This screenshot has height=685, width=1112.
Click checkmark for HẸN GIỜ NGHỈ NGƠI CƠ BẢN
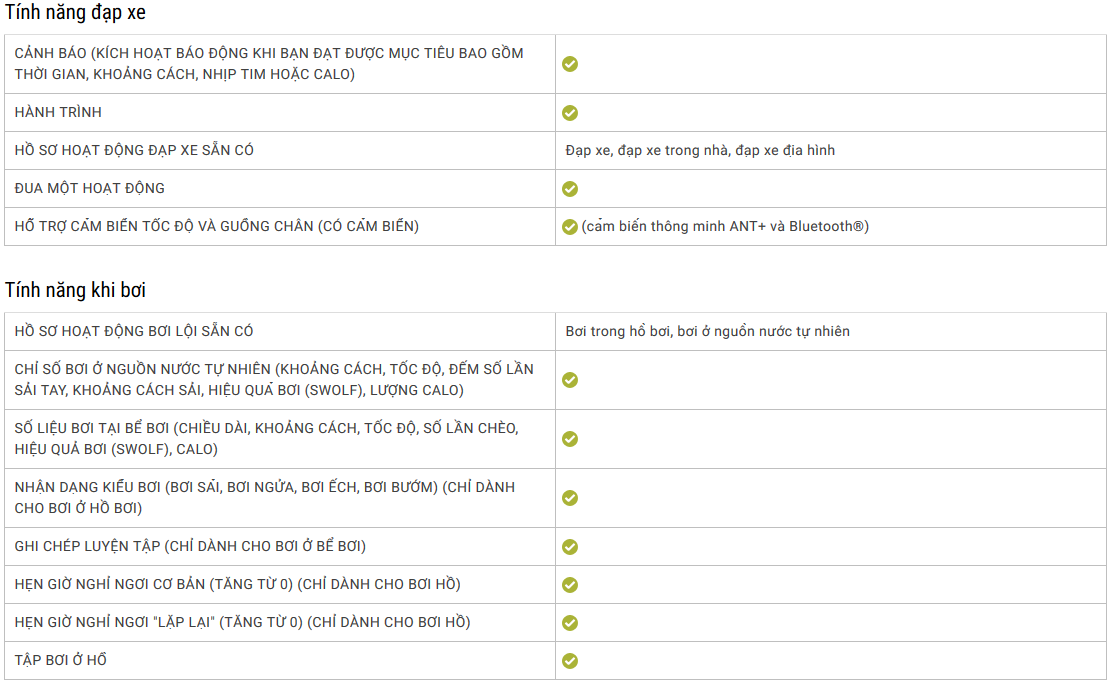[x=570, y=585]
